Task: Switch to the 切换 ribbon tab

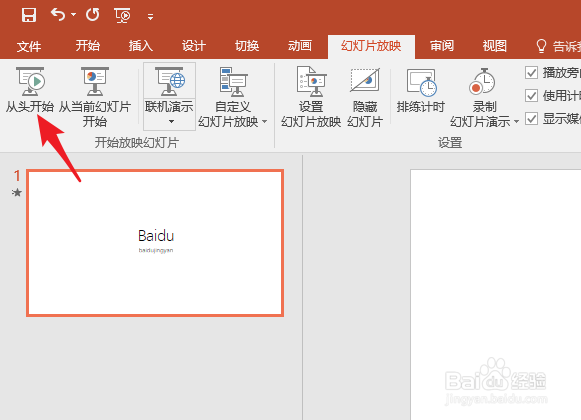Action: 247,46
